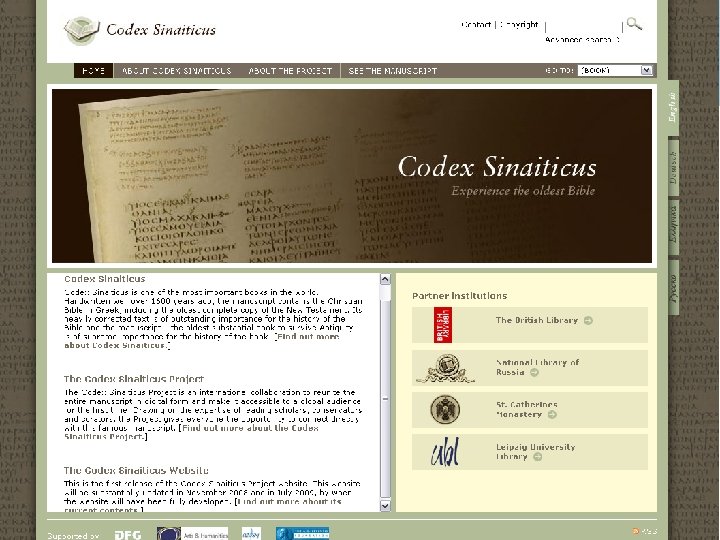Open the Contact link in the header
This screenshot has height=540, width=720.
(476, 25)
